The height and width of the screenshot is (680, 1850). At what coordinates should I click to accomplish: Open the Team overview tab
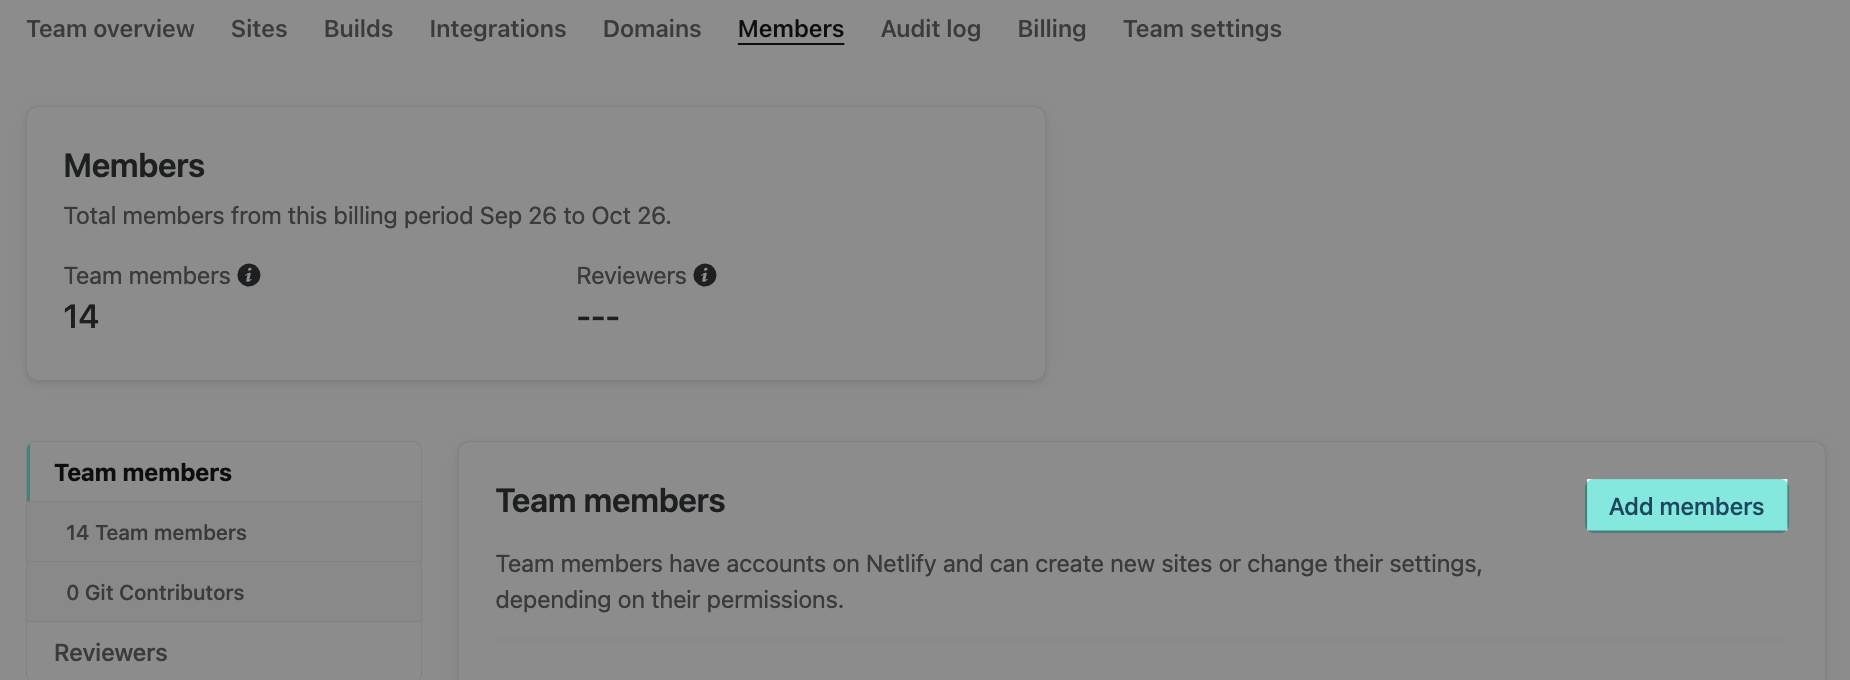tap(110, 29)
